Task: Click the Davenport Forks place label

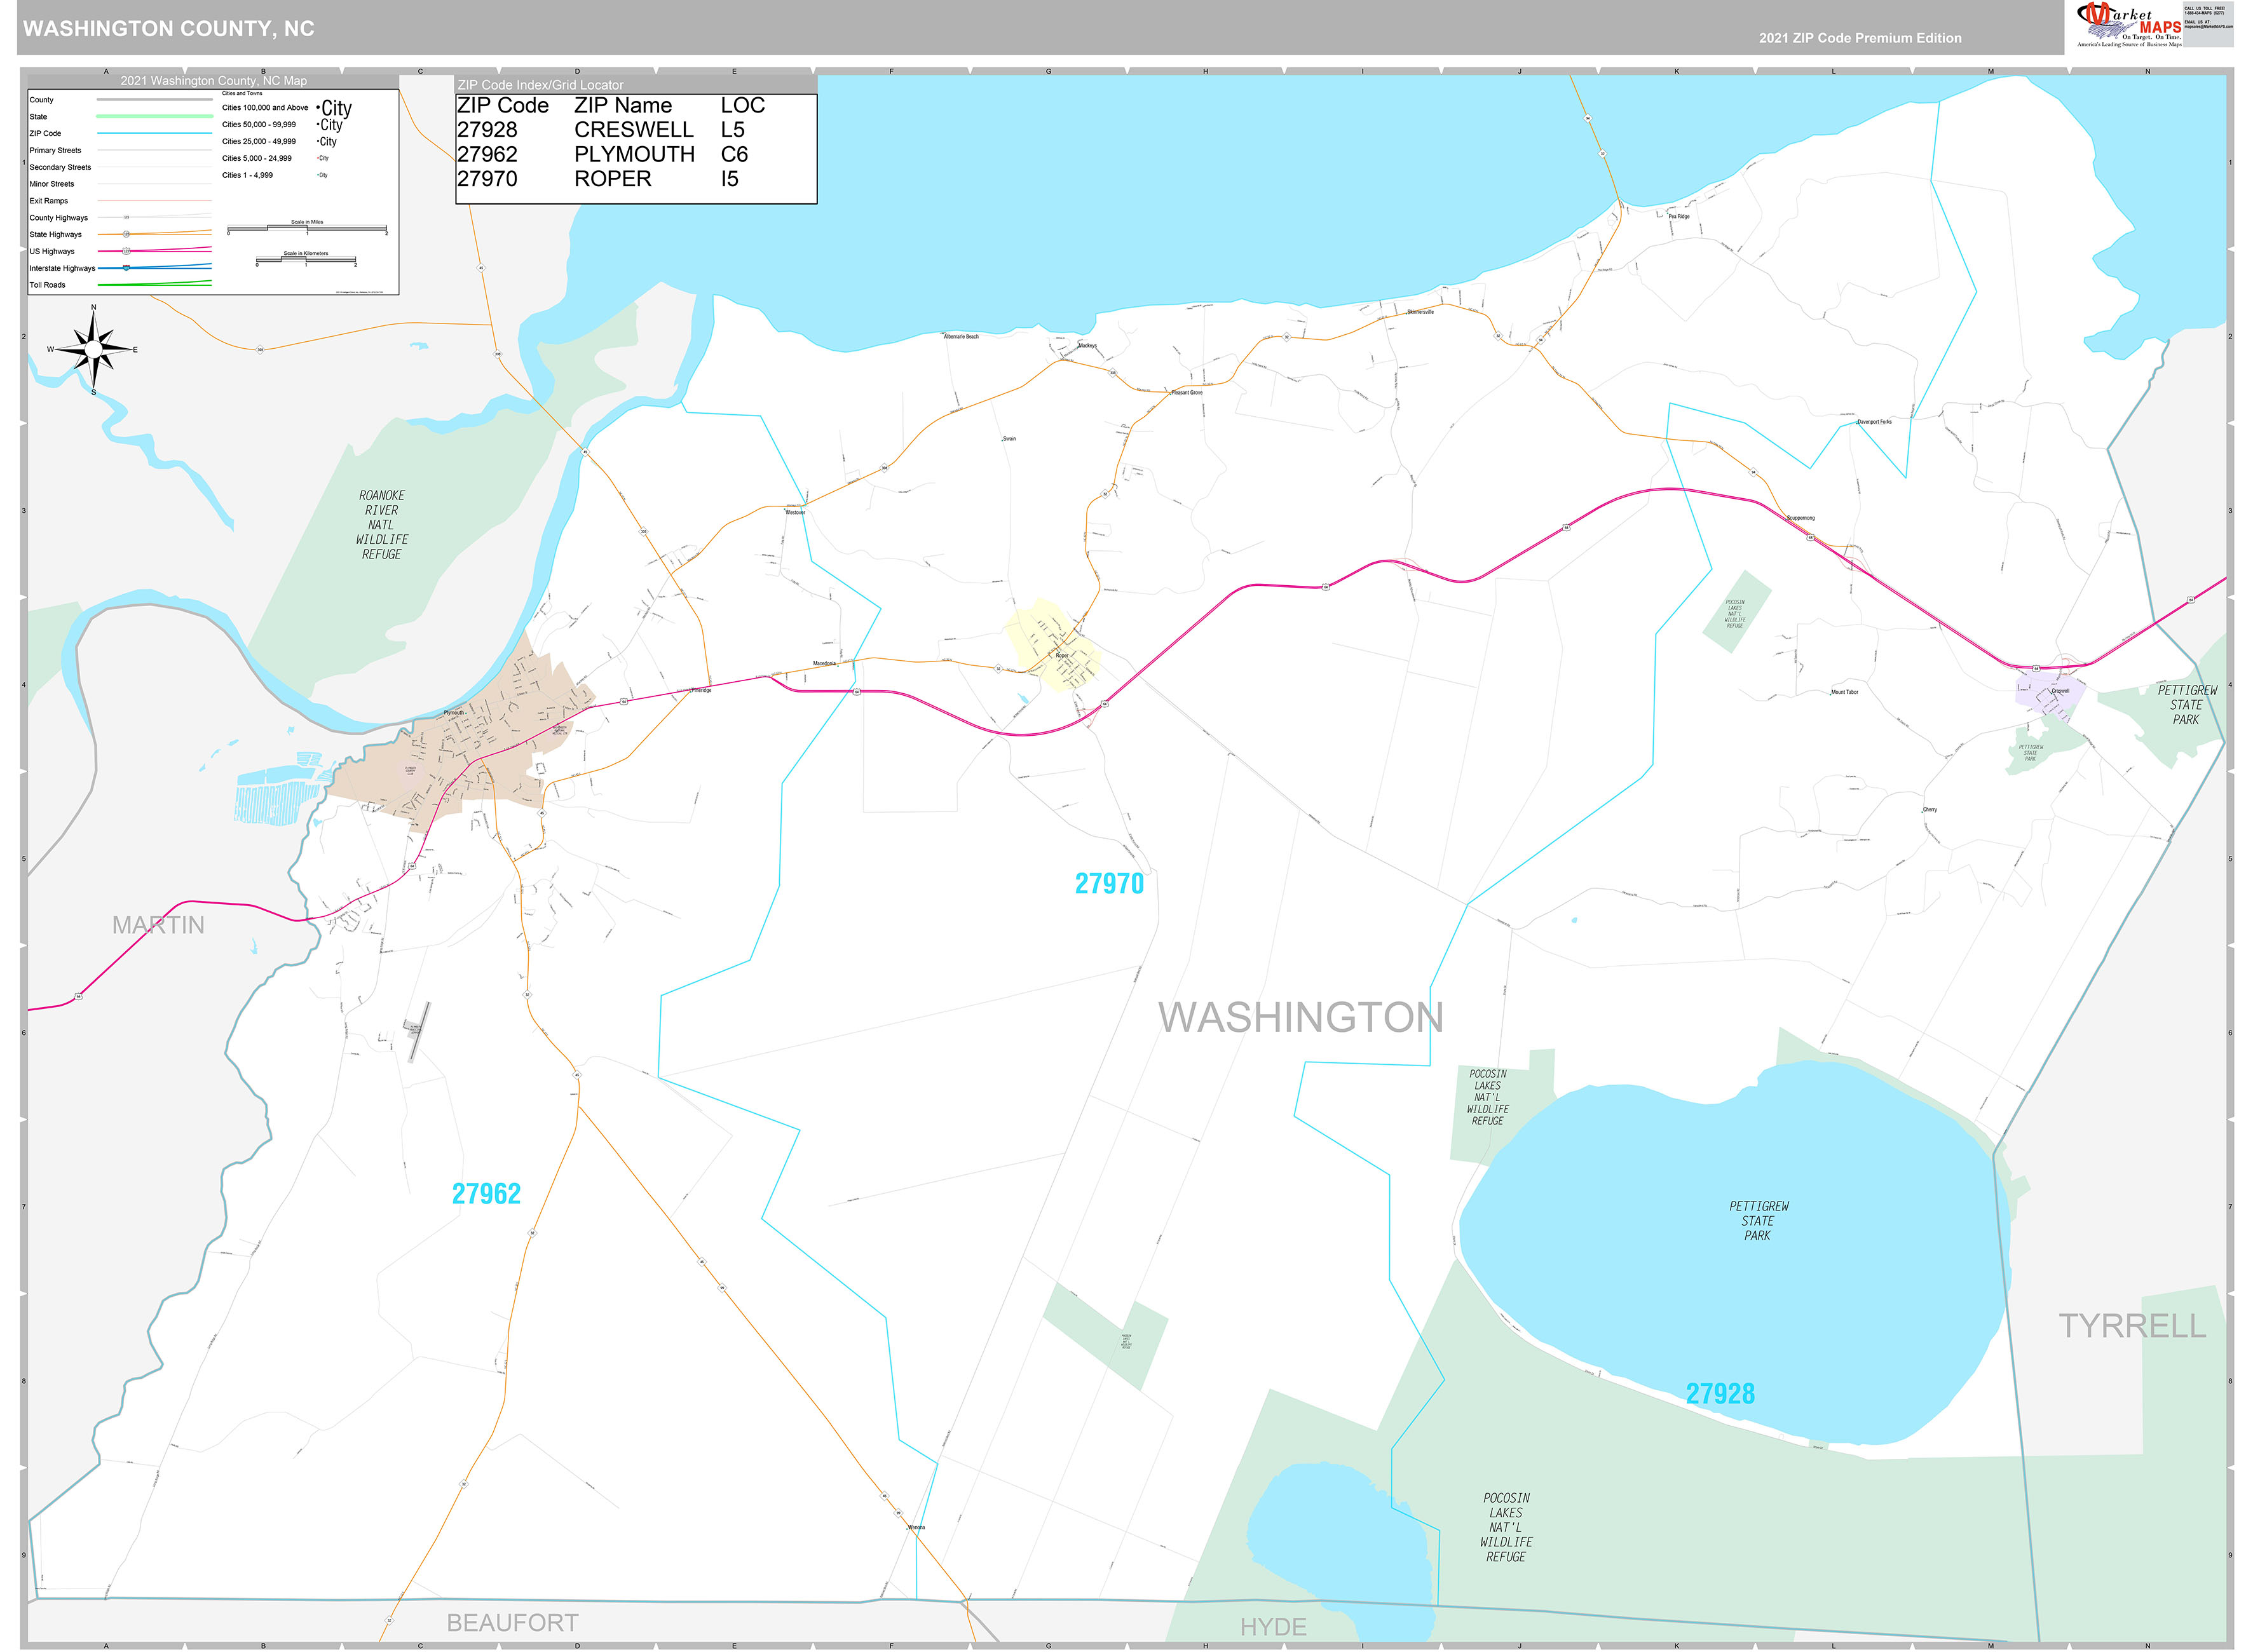Action: [1874, 422]
